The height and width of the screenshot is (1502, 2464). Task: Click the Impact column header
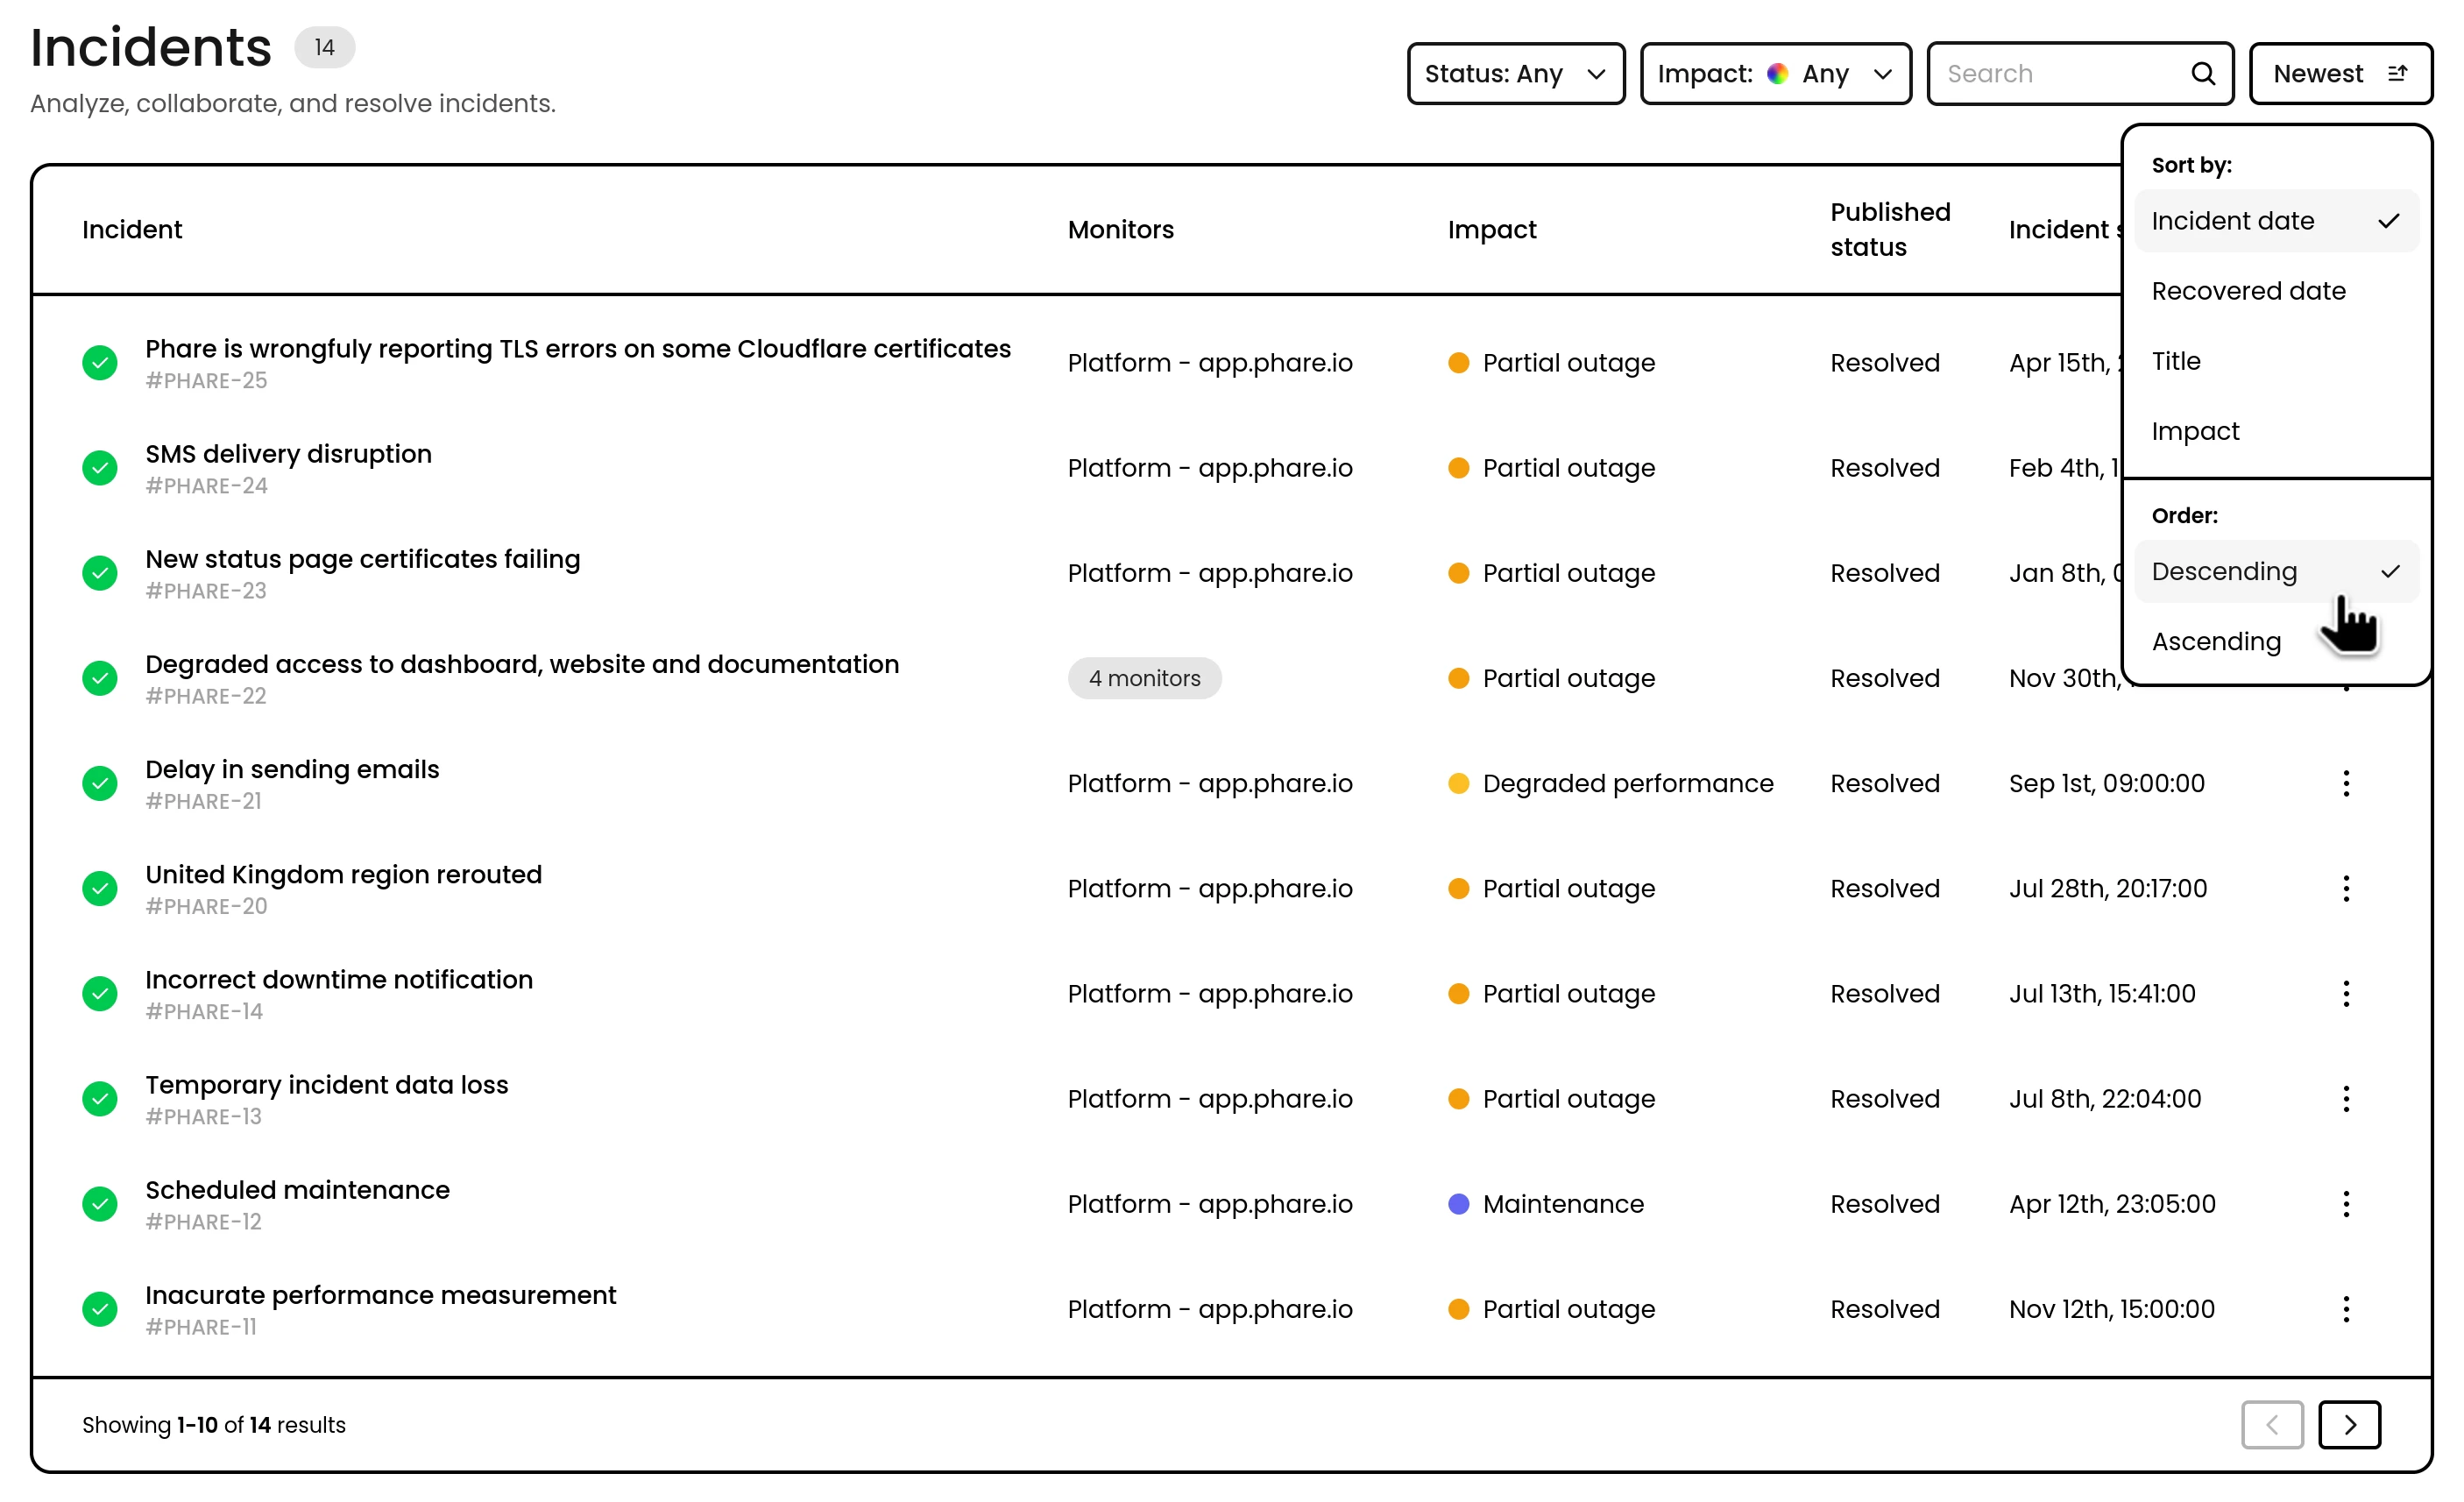1491,229
